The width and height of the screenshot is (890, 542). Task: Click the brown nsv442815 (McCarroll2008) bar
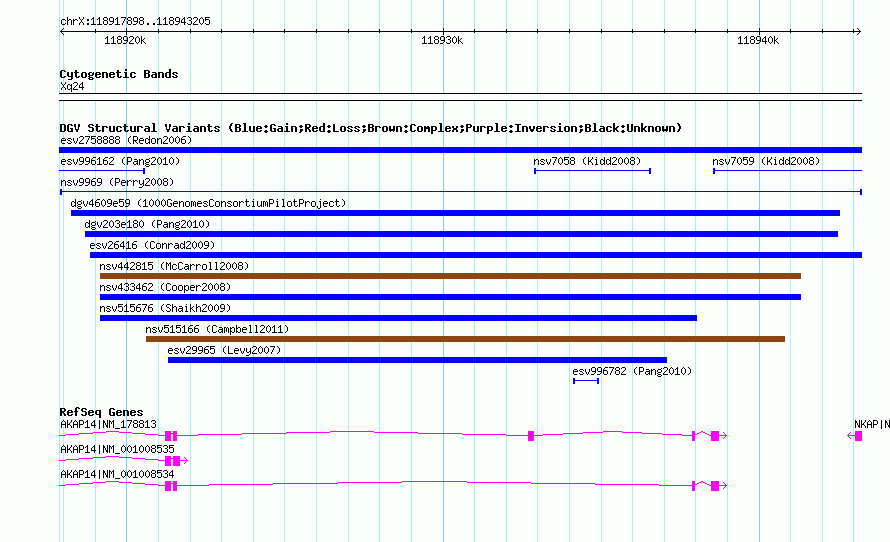(x=450, y=276)
